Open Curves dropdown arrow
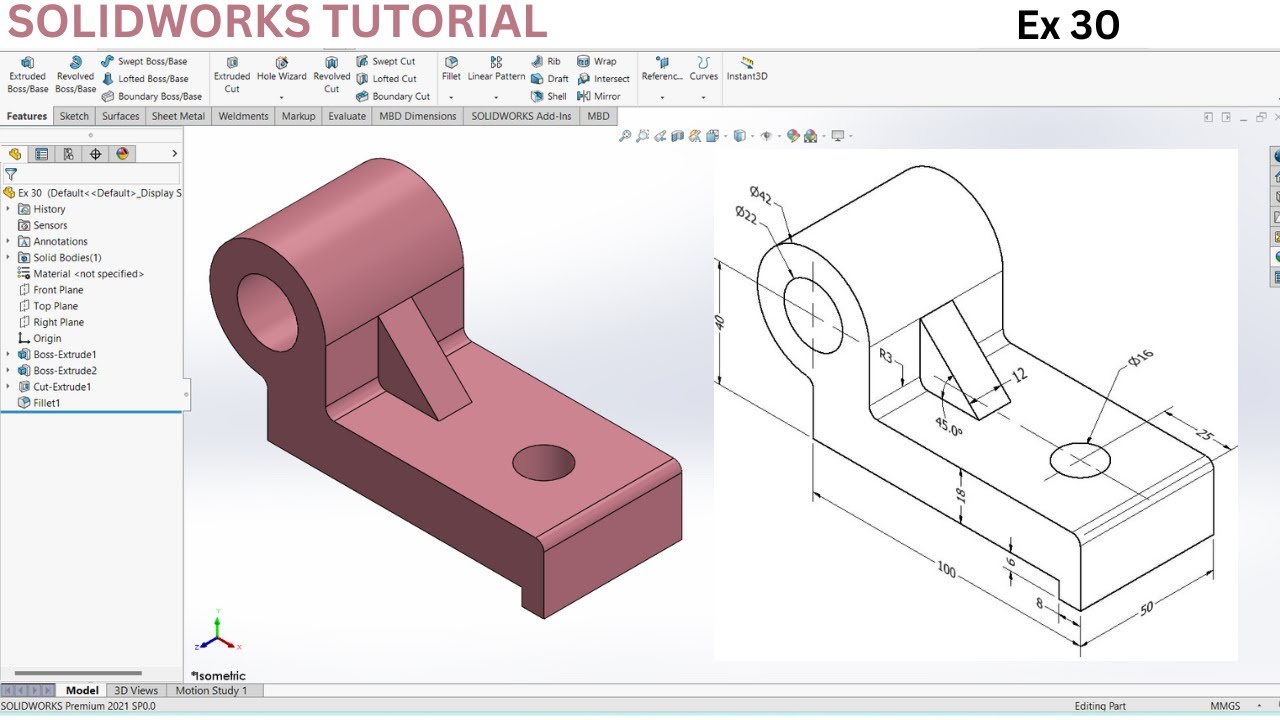1280x720 pixels. [703, 98]
